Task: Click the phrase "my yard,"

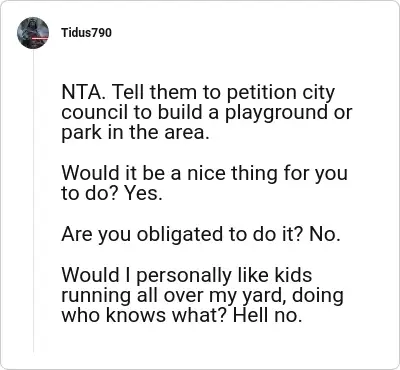Action: coord(248,296)
